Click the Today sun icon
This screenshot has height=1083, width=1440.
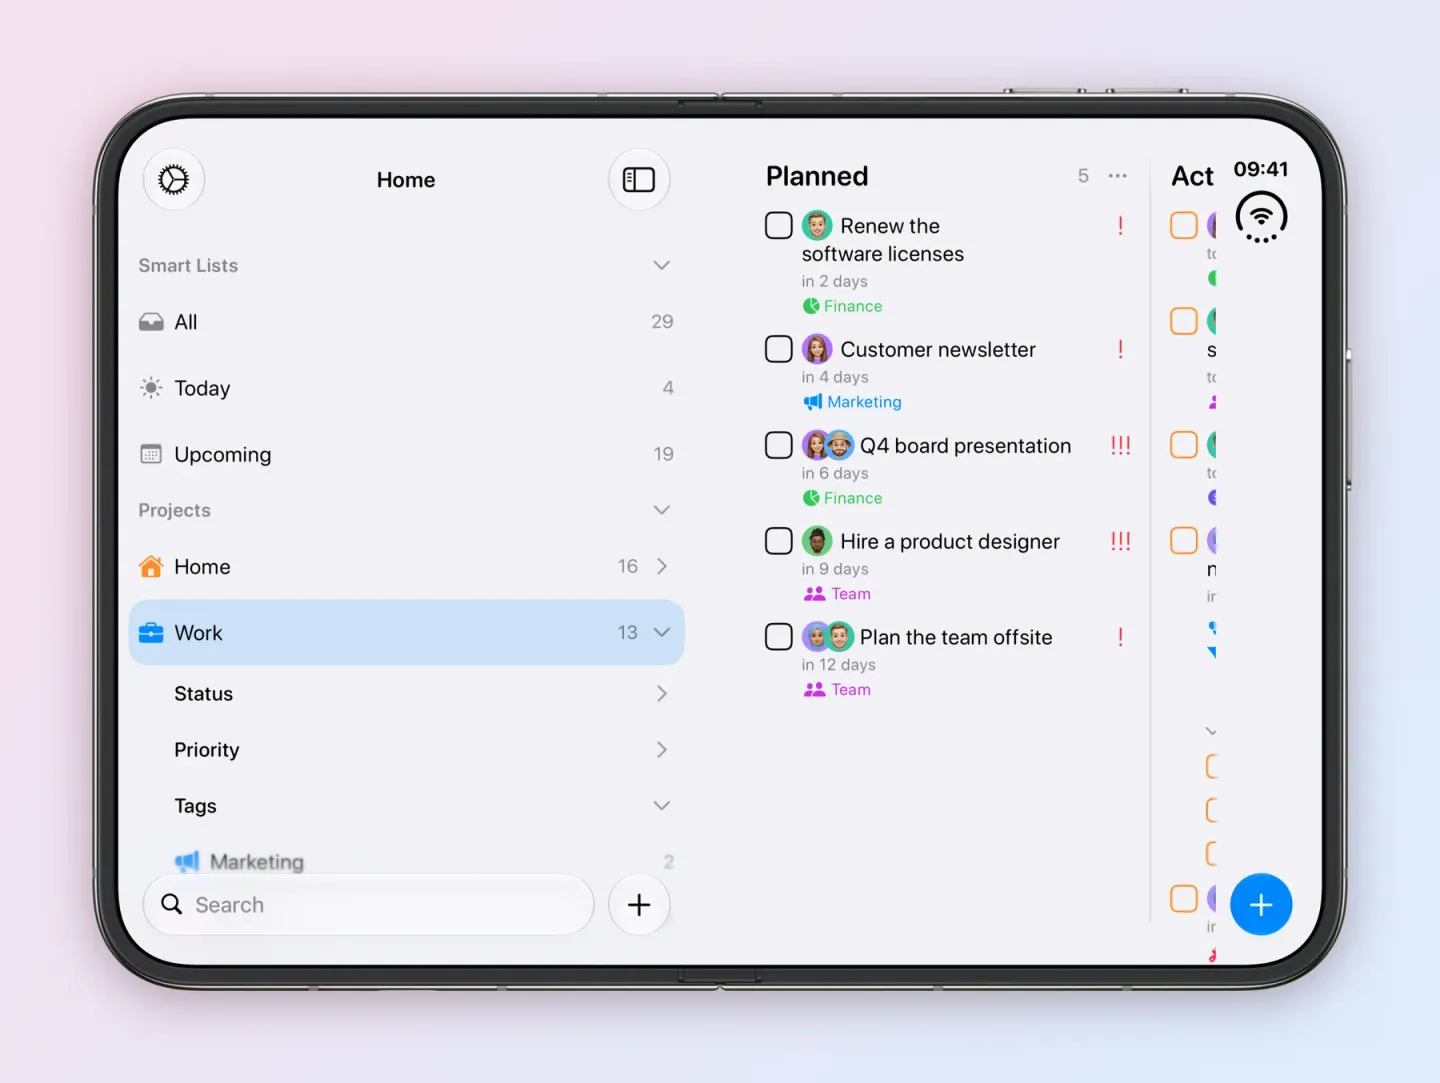[x=151, y=388]
